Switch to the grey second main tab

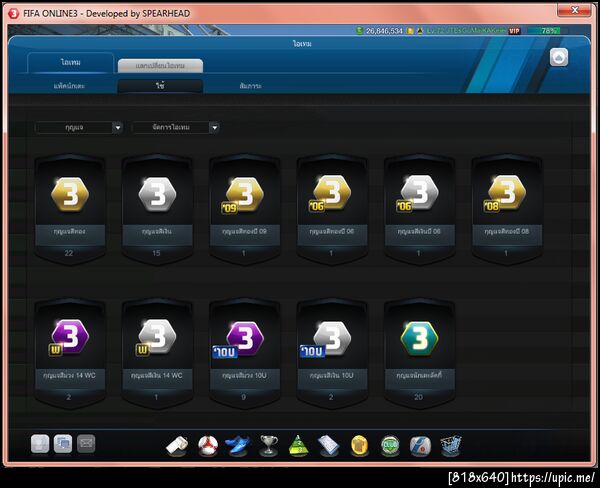point(160,66)
